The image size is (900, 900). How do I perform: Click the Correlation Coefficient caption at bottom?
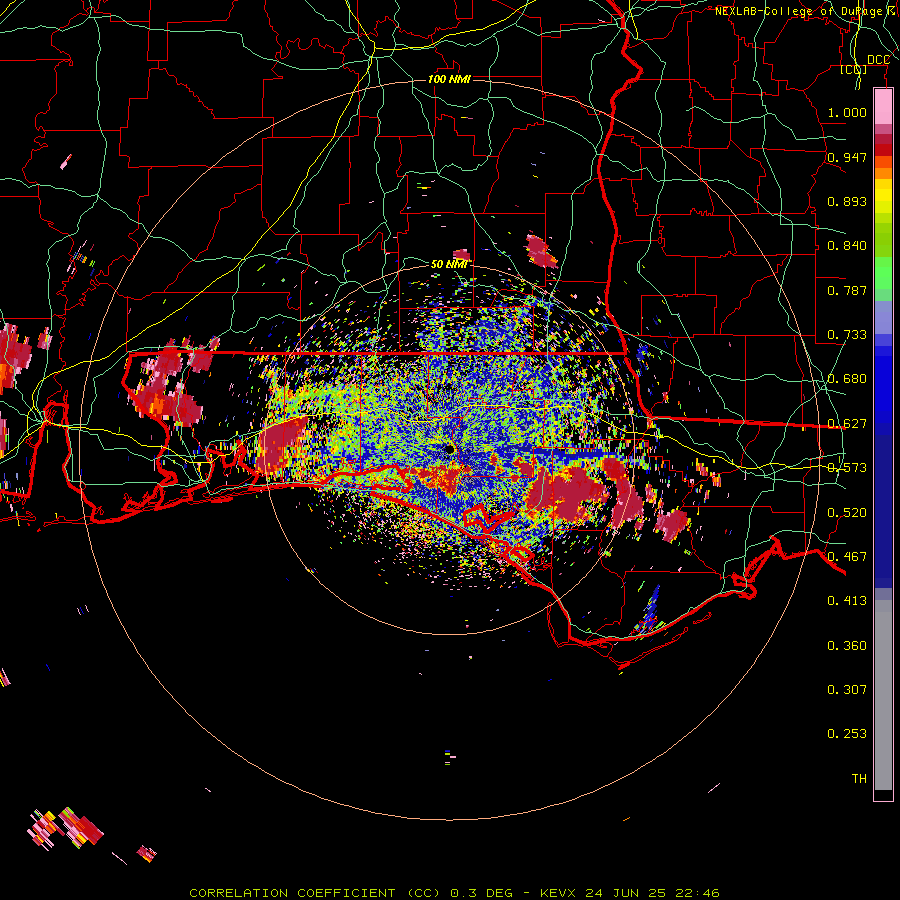(x=454, y=893)
